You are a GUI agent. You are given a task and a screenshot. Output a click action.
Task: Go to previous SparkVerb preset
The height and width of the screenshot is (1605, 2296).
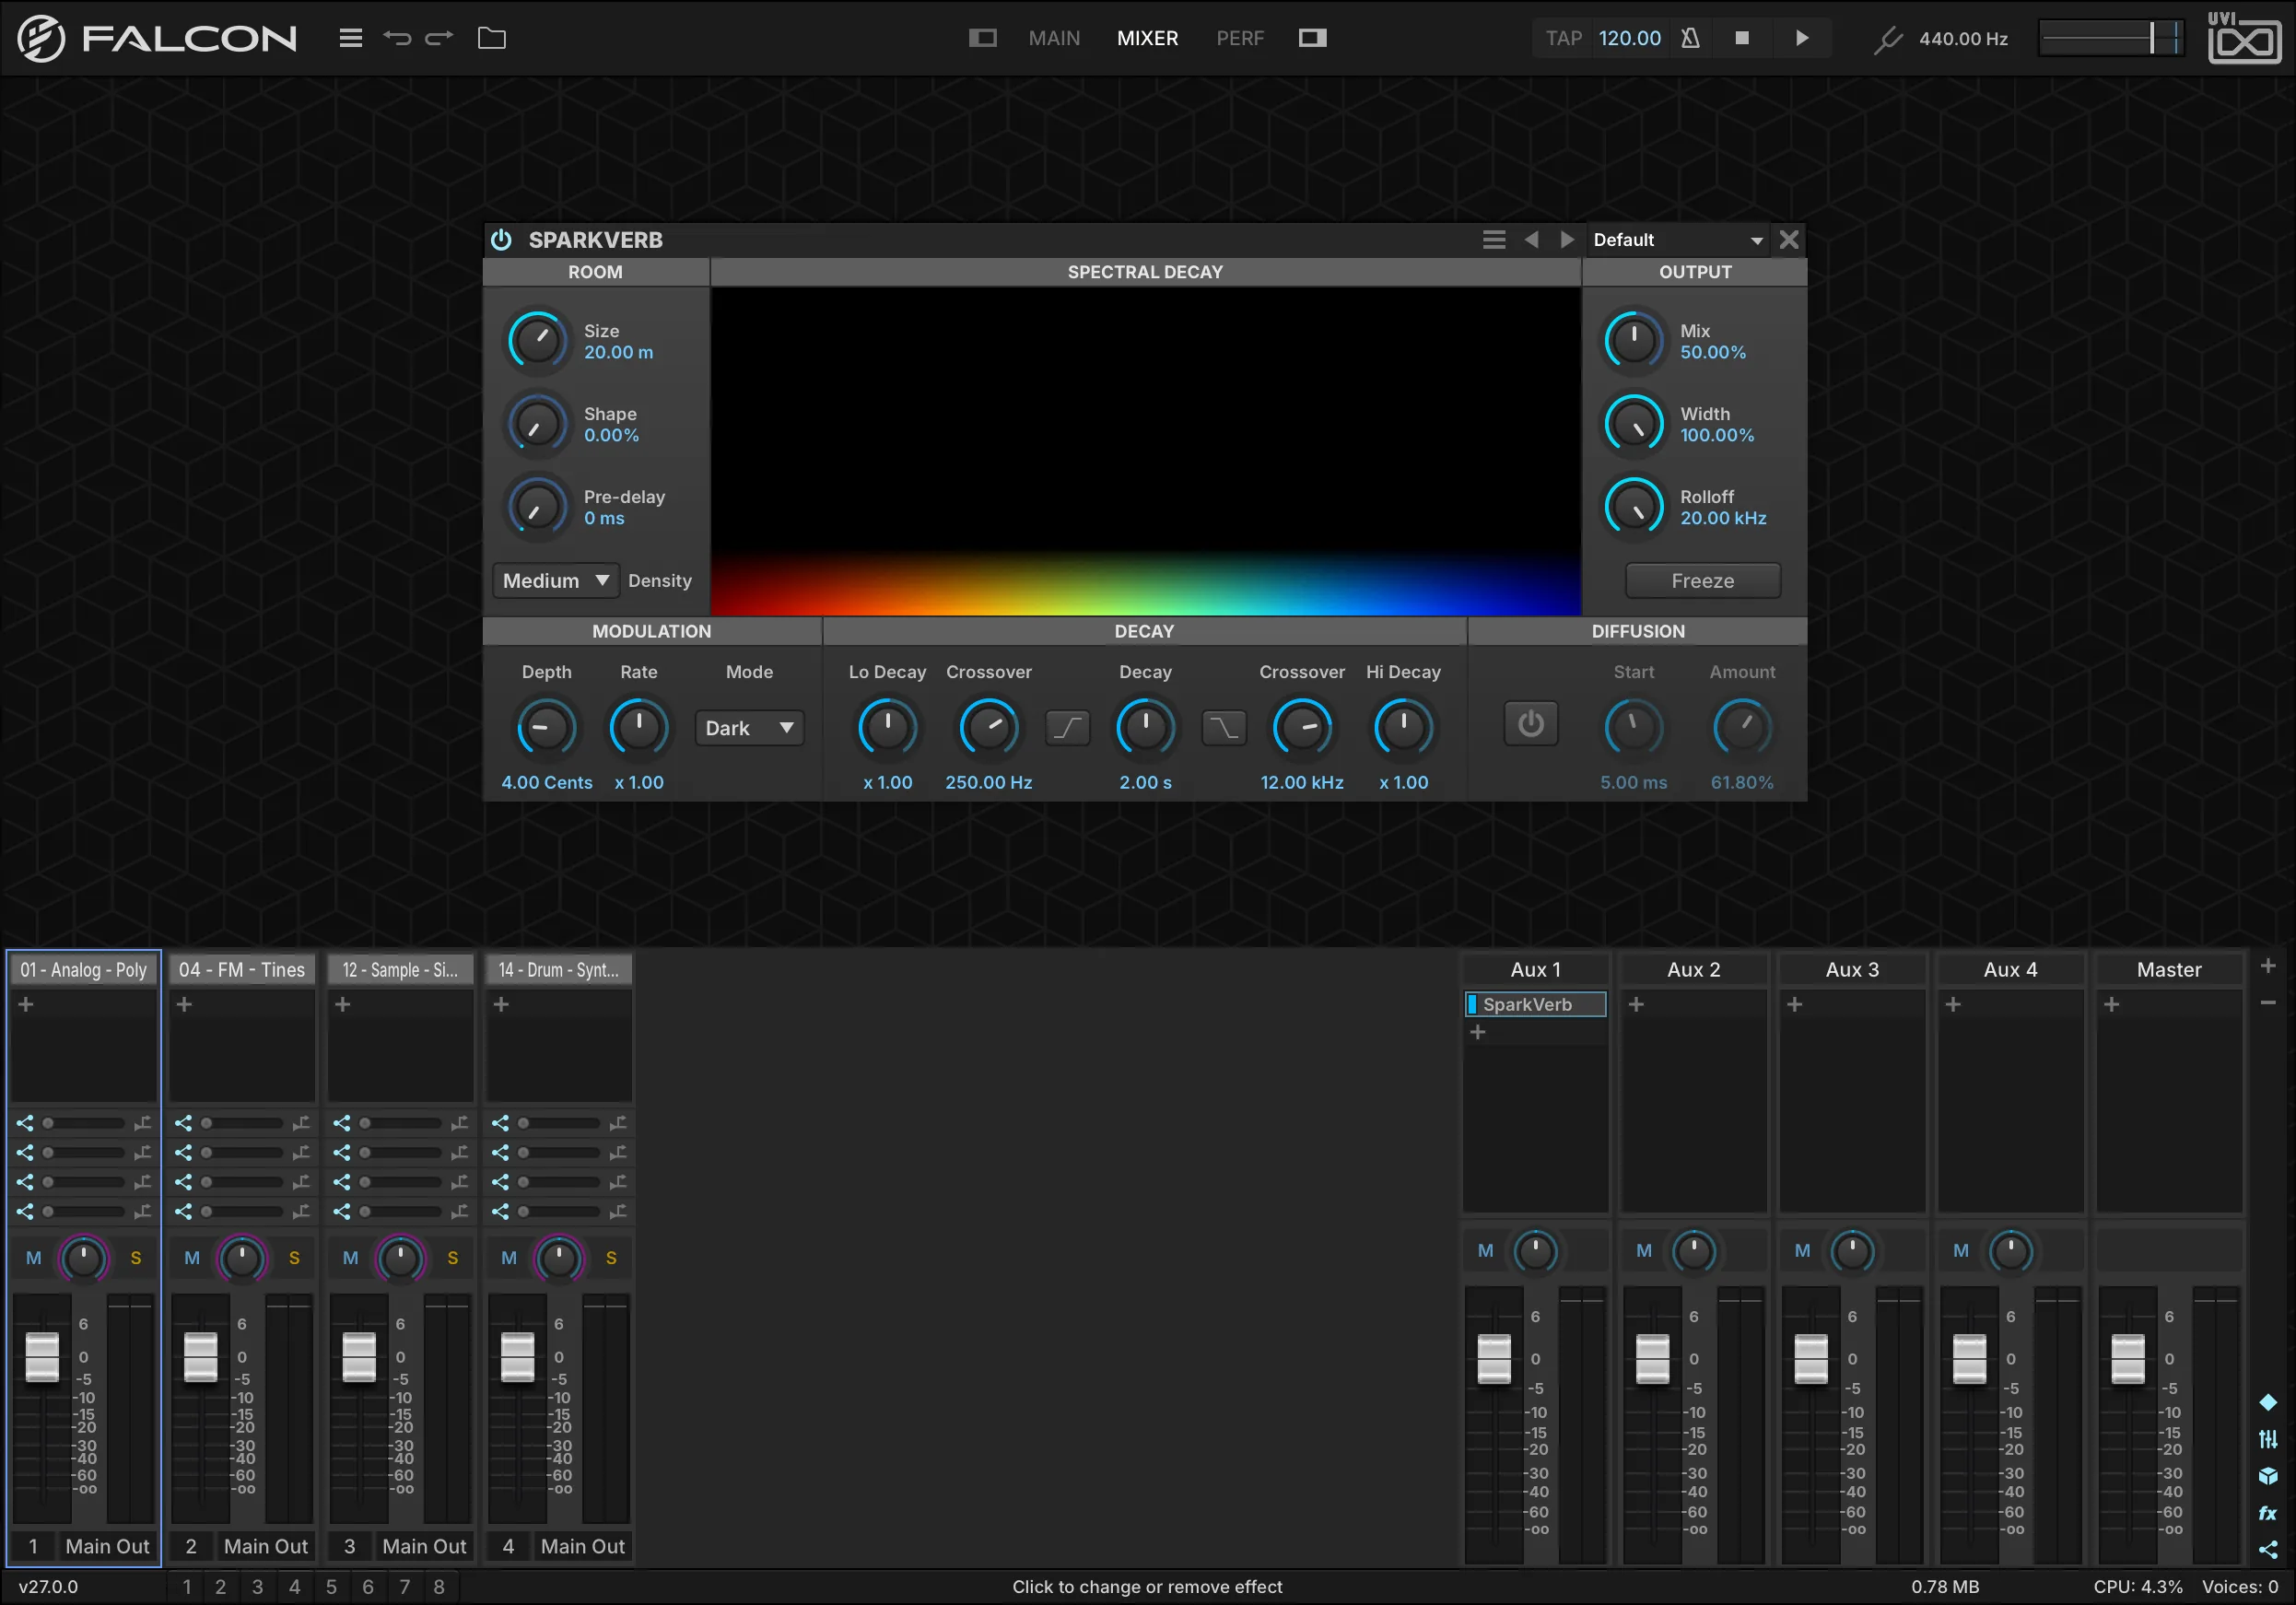[1531, 240]
